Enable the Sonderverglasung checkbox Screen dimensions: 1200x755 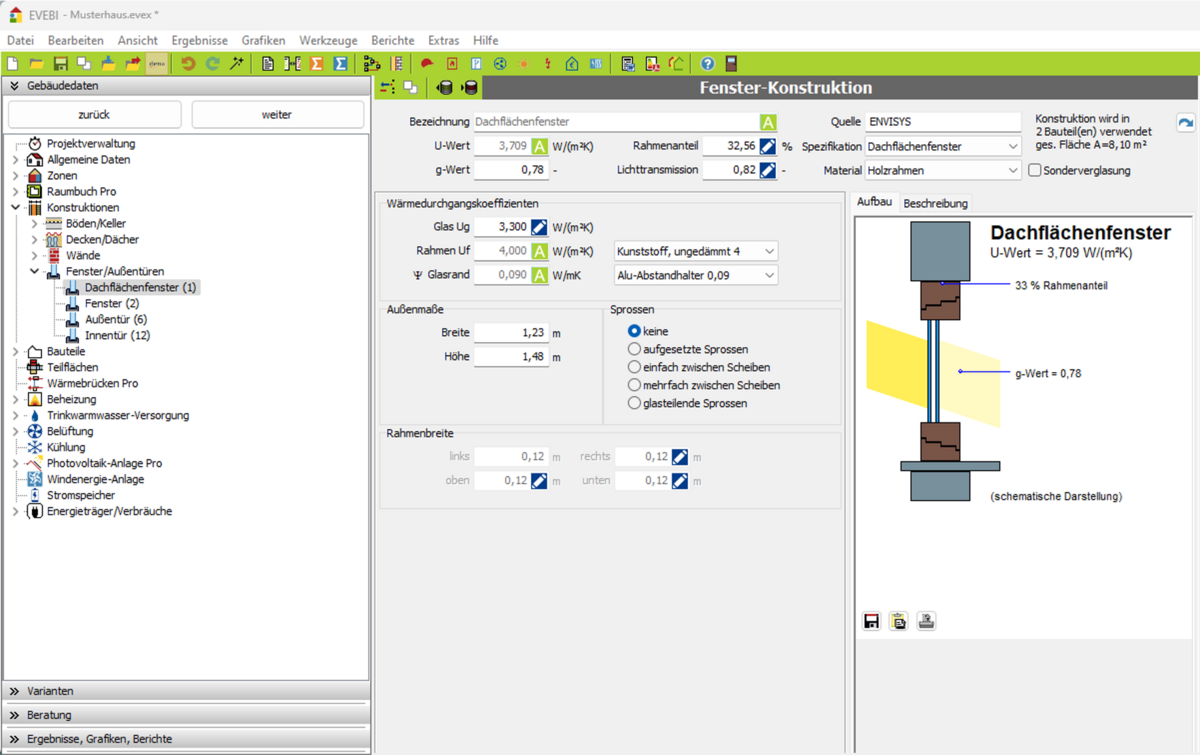pos(1035,171)
